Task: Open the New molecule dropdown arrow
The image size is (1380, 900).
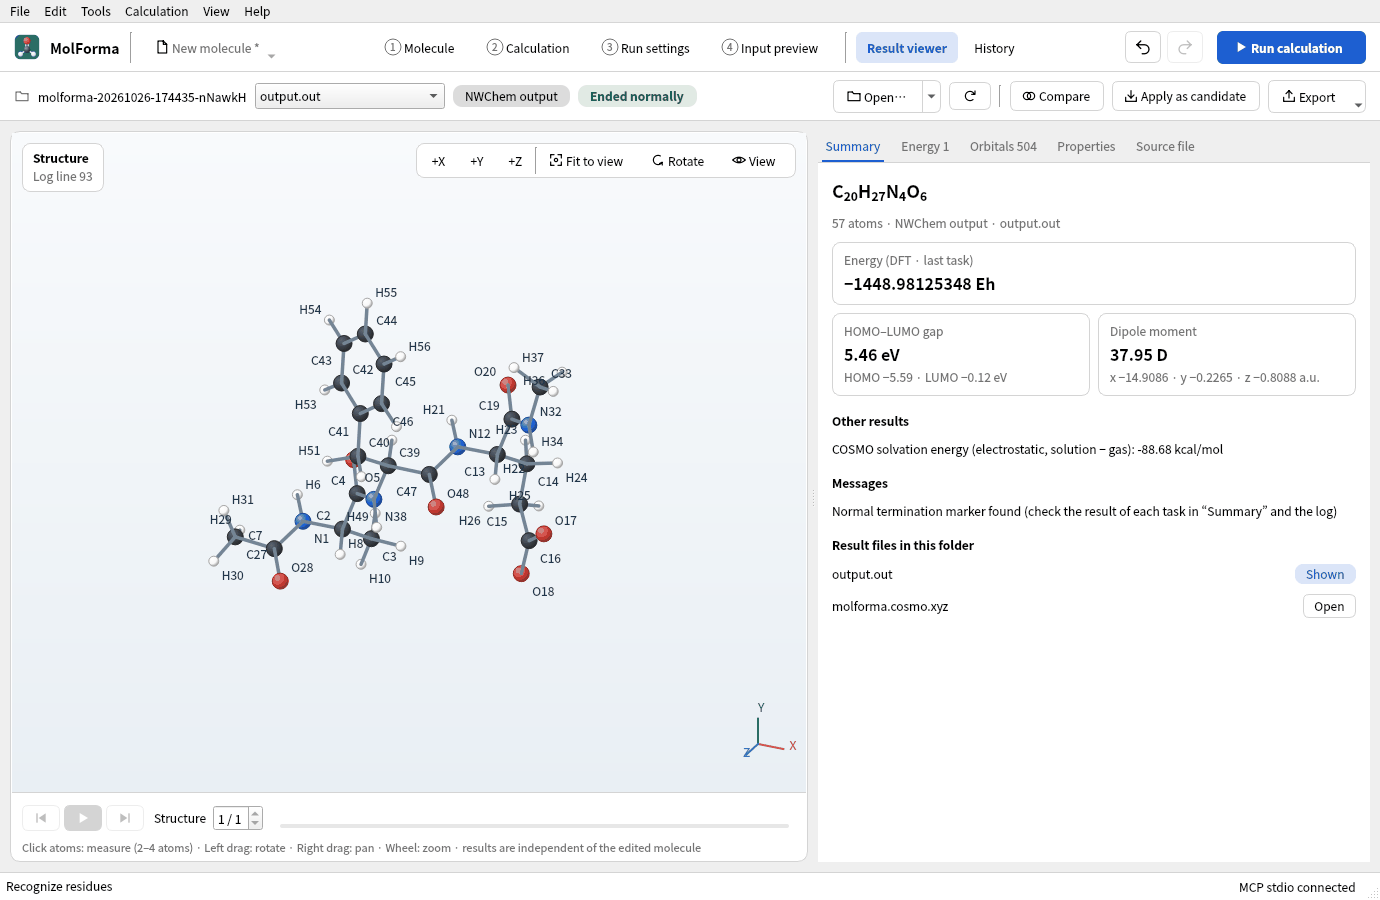Action: pyautogui.click(x=271, y=56)
